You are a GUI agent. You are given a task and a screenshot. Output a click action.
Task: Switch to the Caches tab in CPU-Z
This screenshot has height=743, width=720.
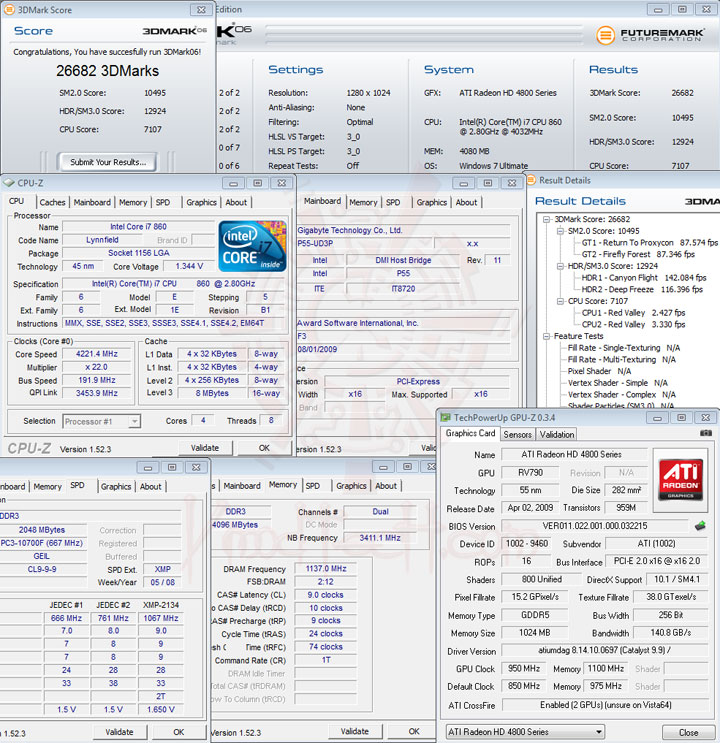point(53,202)
